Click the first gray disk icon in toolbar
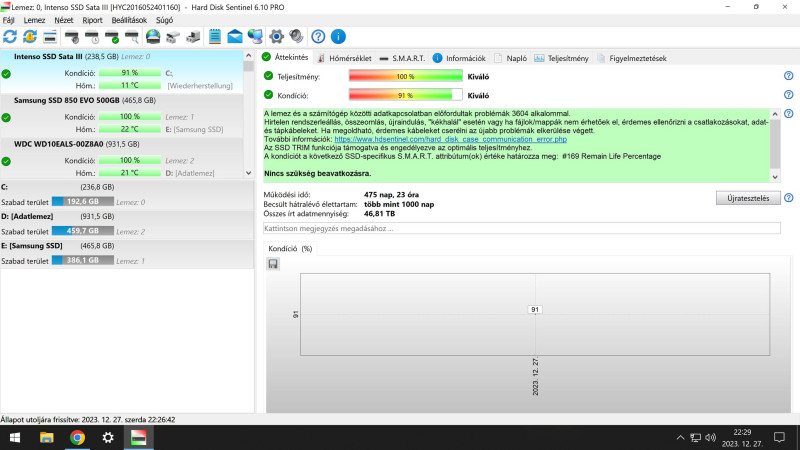Image resolution: width=800 pixels, height=450 pixels. (72, 37)
